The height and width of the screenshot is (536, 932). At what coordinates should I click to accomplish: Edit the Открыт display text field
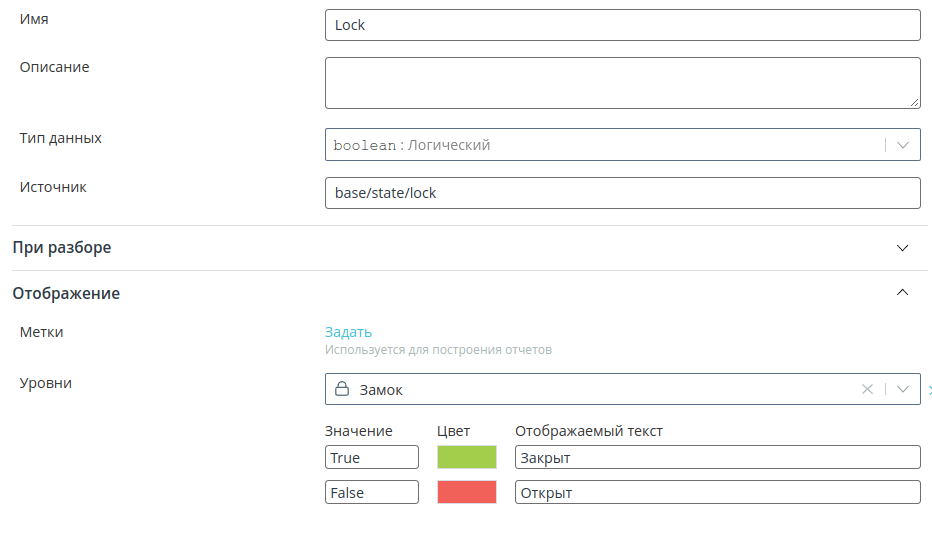point(717,492)
